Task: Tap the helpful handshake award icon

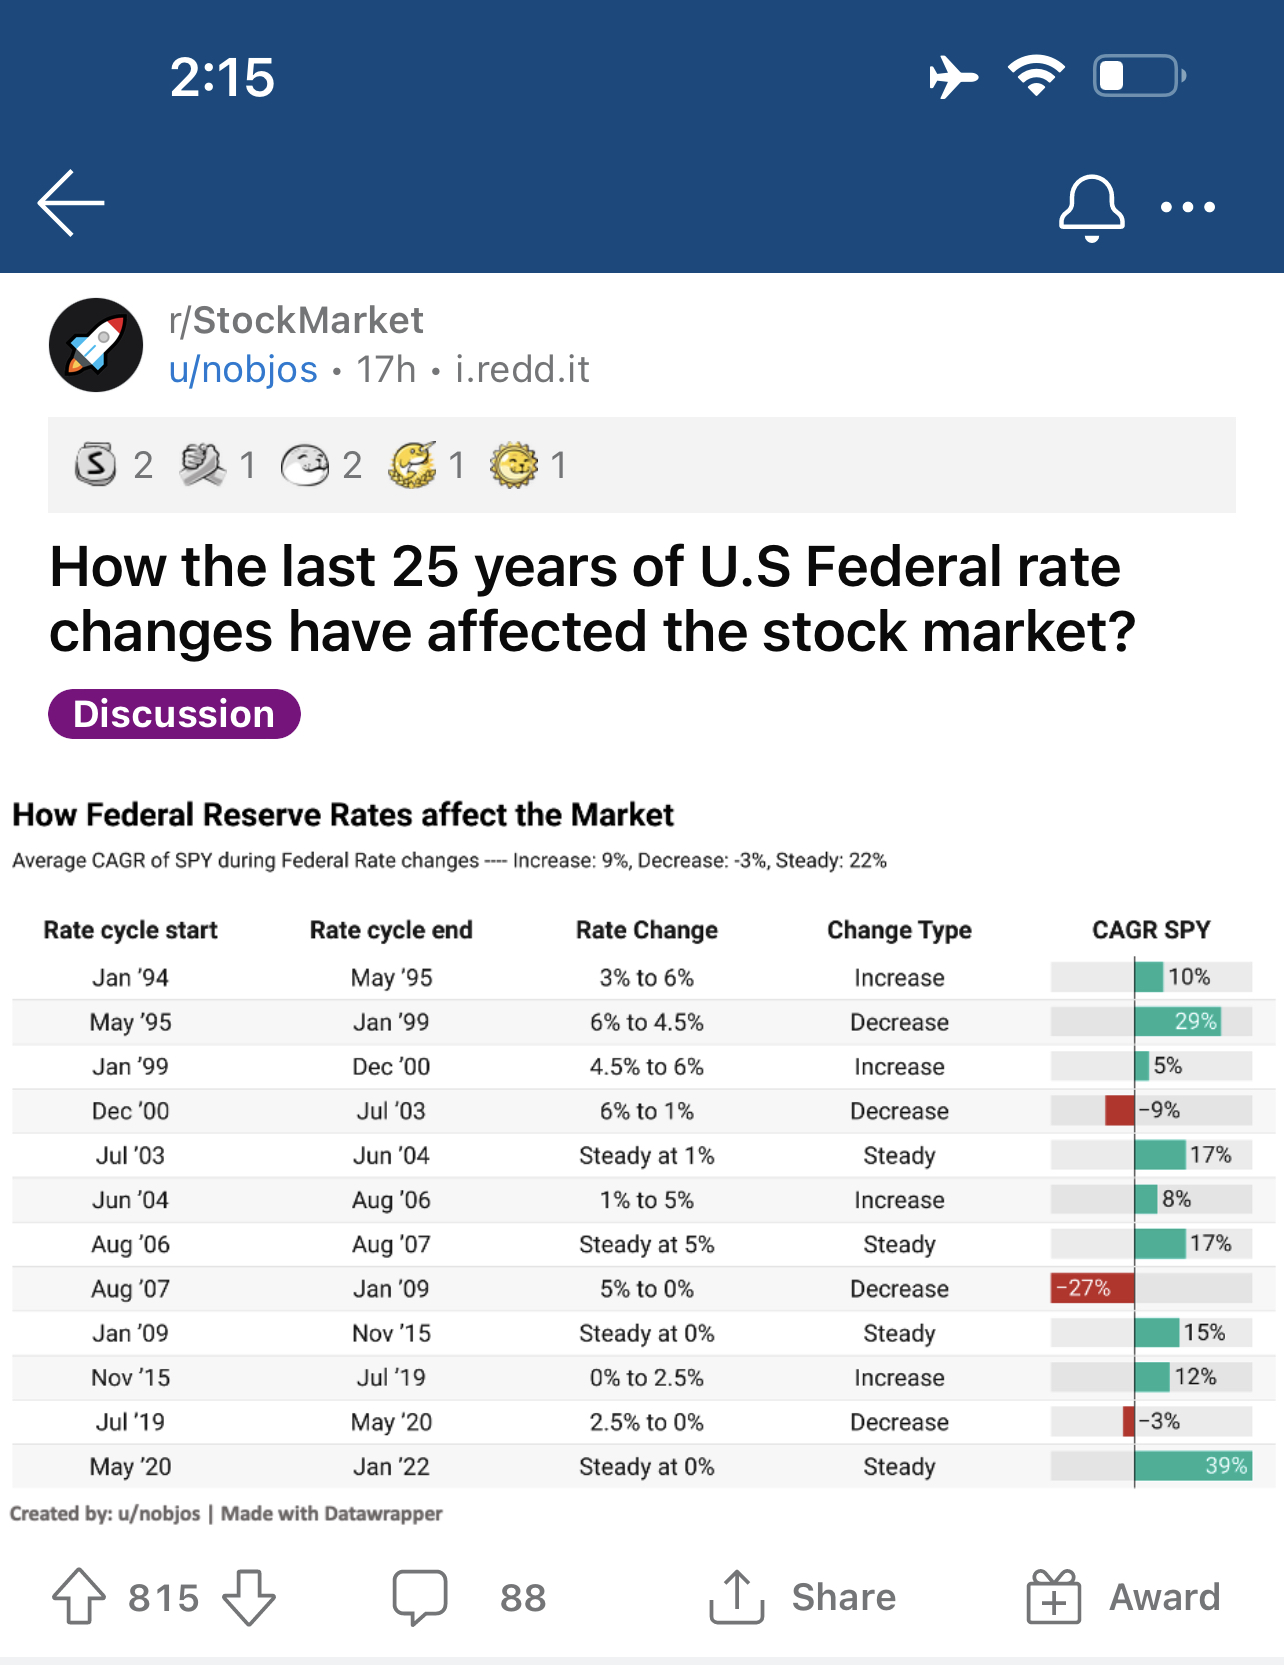Action: pos(202,465)
